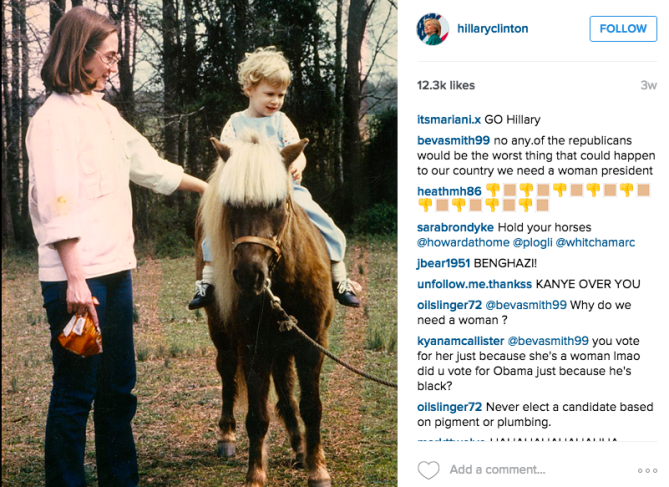Click the @whitchamarc mention
This screenshot has width=669, height=487.
pos(595,242)
